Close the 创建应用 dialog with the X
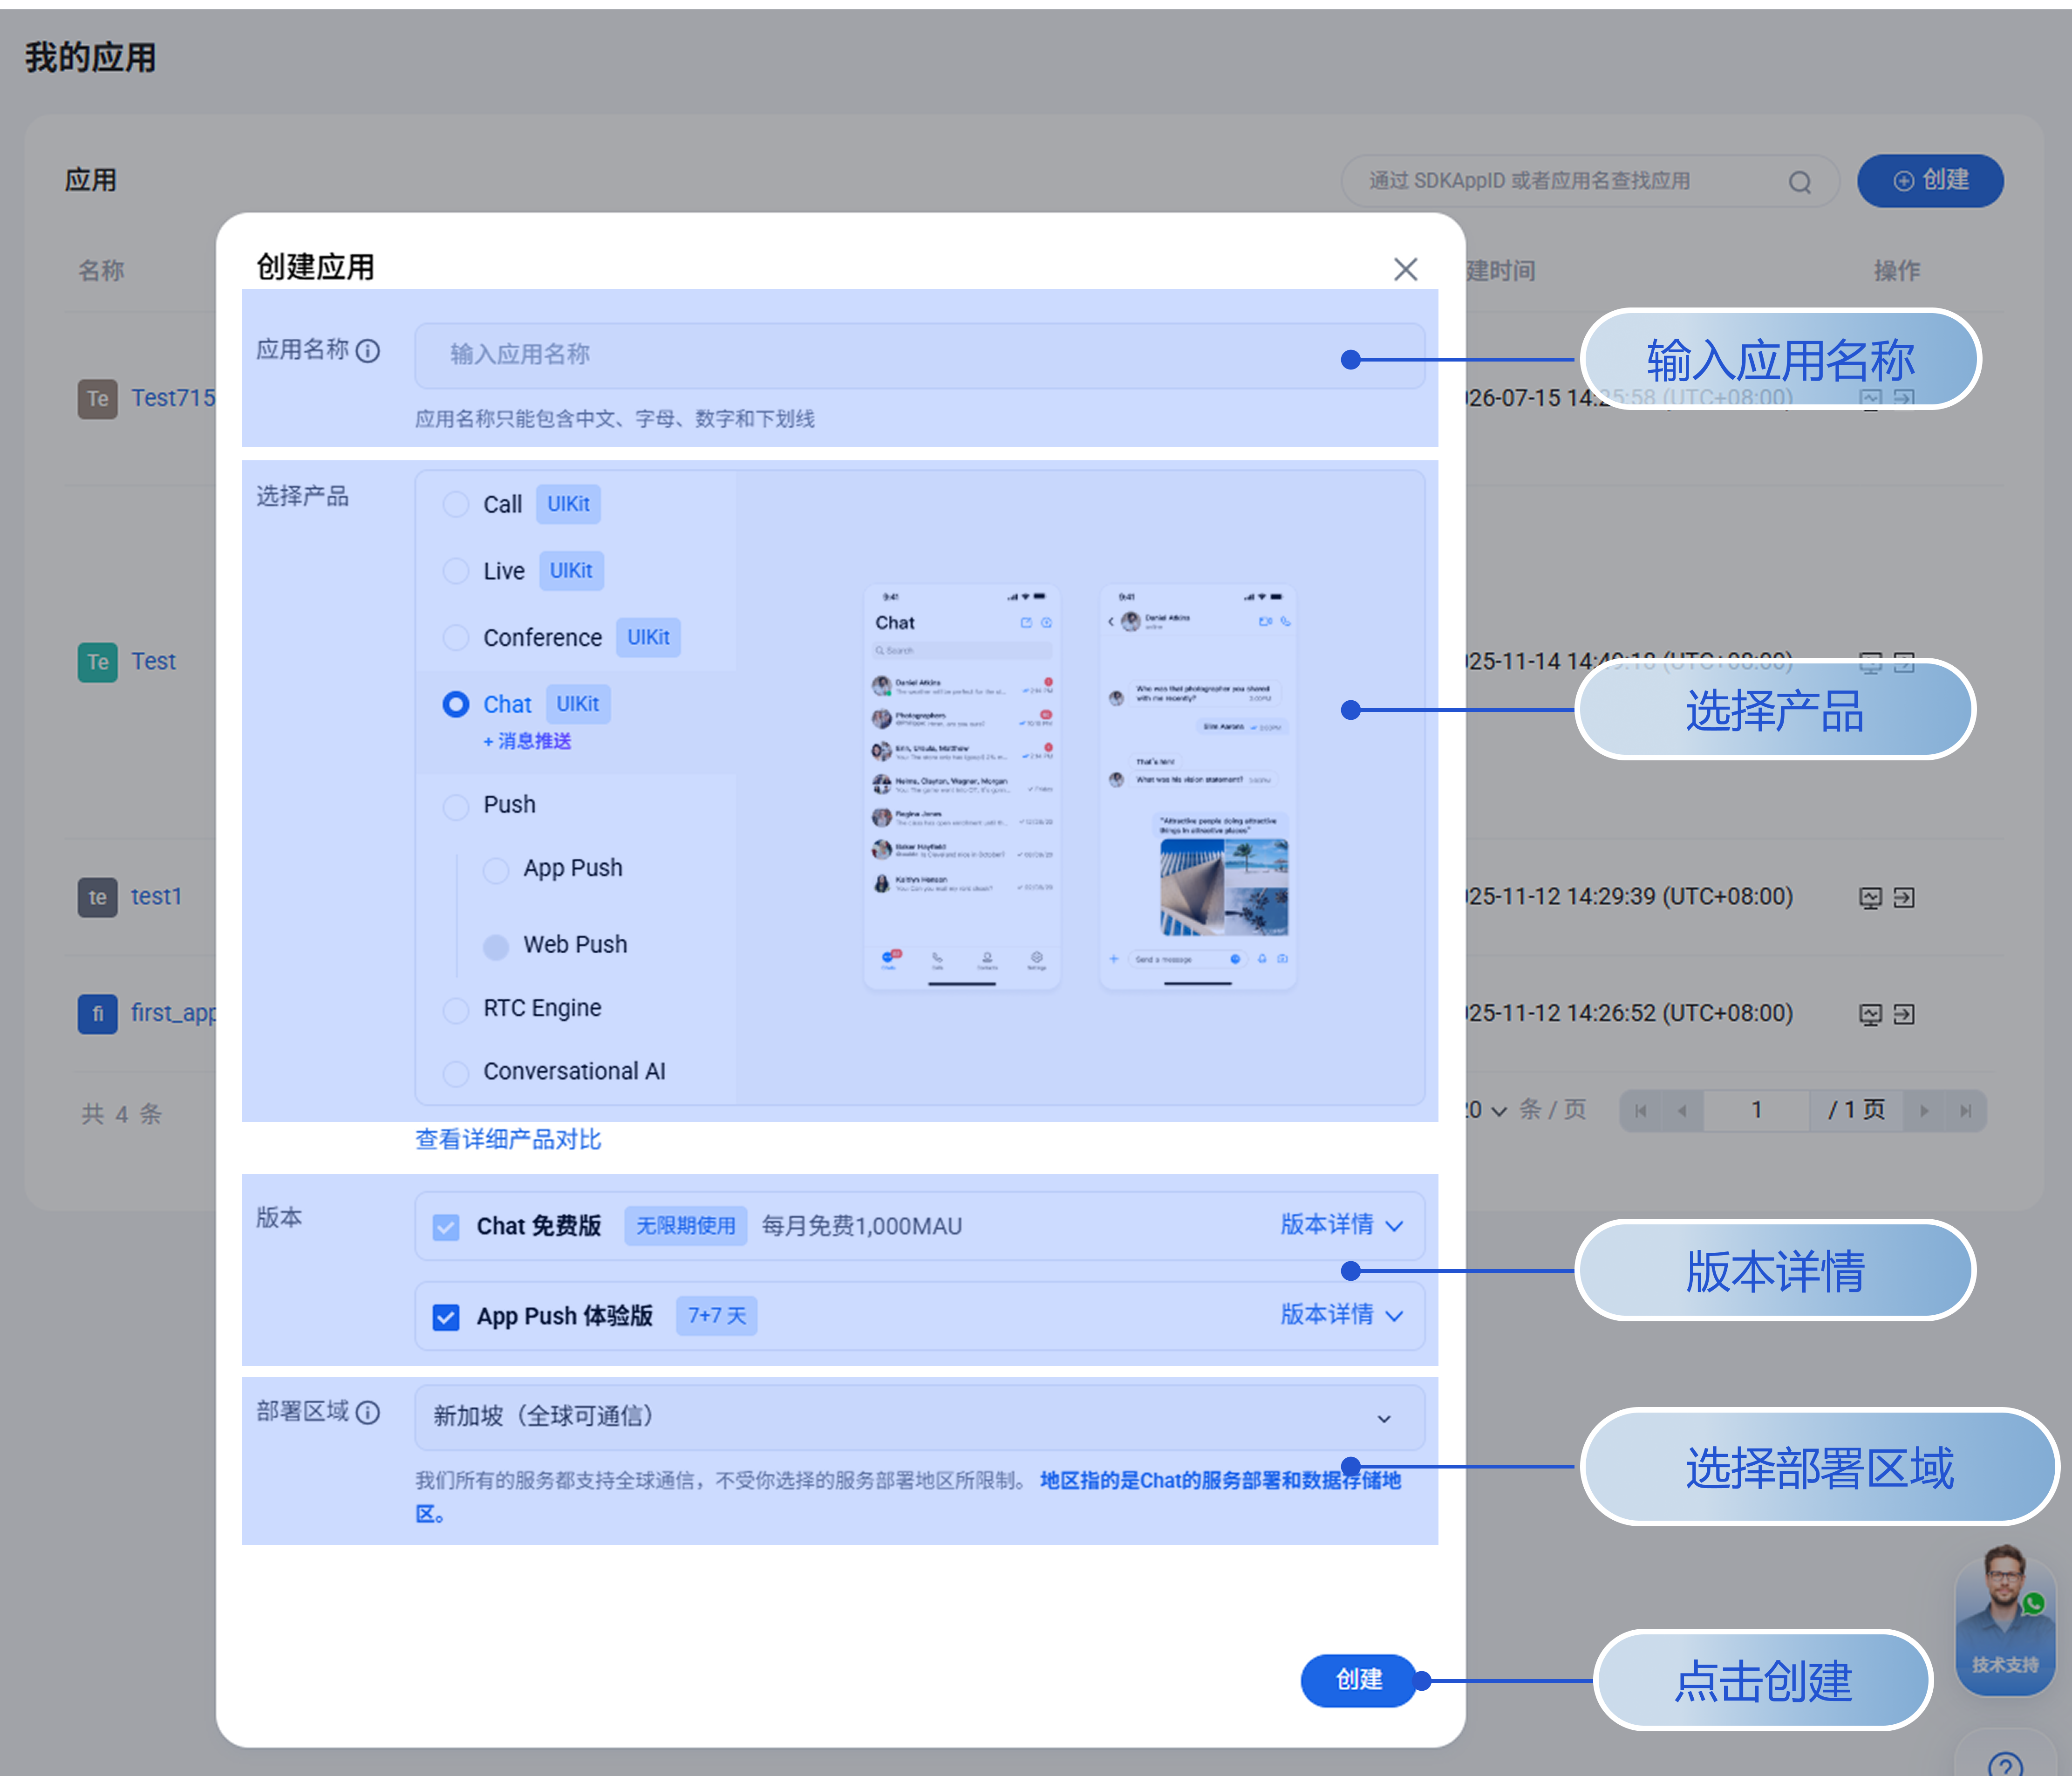This screenshot has height=1776, width=2072. coord(1405,269)
